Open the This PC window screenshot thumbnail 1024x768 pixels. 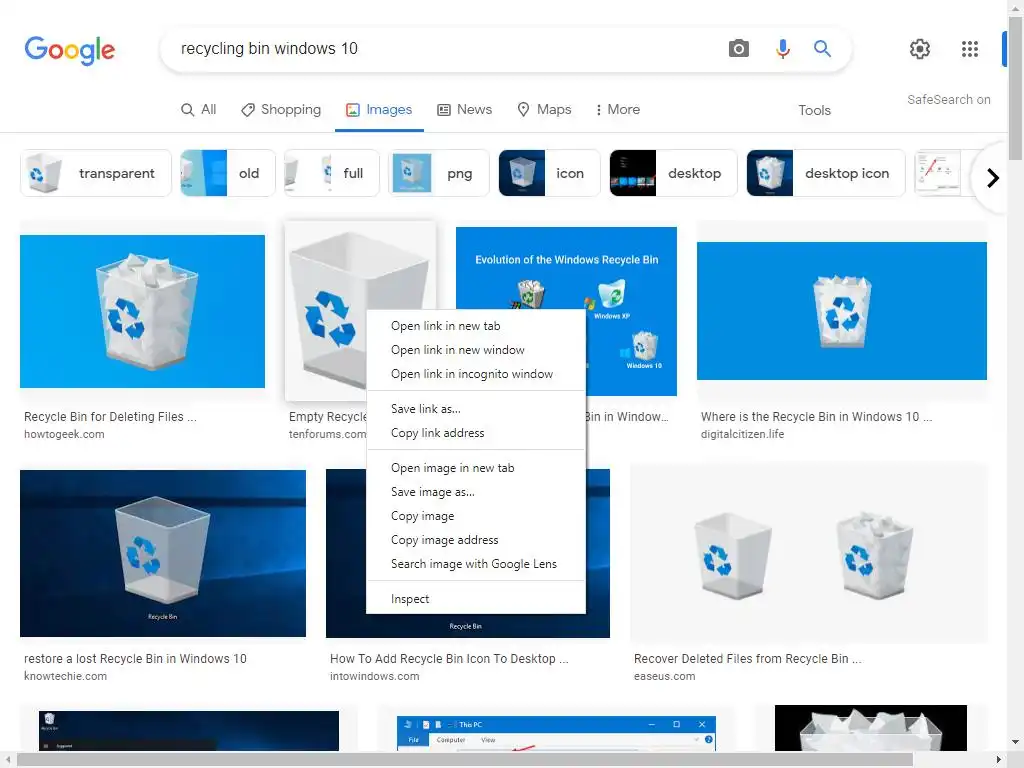[x=556, y=733]
